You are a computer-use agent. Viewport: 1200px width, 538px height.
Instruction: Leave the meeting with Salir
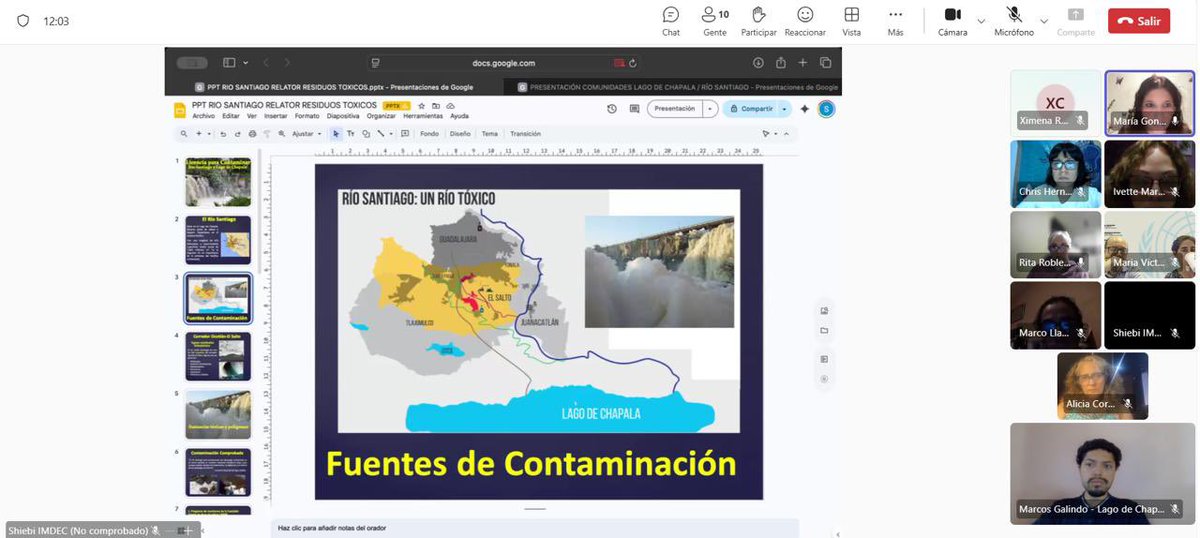[1139, 20]
